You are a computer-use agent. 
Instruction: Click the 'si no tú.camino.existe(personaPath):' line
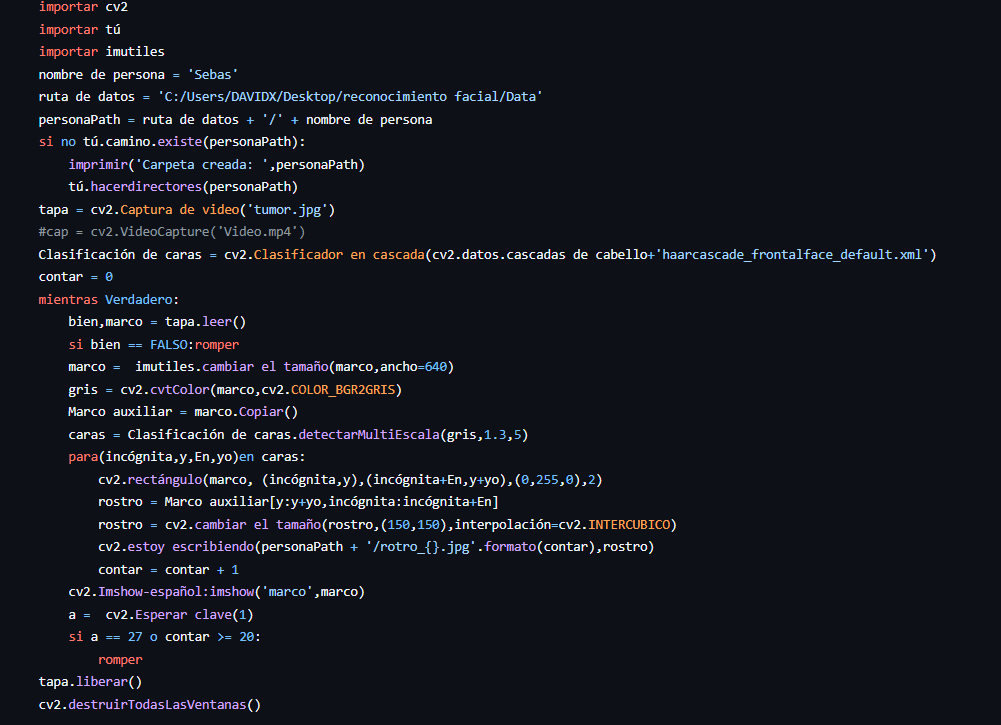pyautogui.click(x=172, y=142)
